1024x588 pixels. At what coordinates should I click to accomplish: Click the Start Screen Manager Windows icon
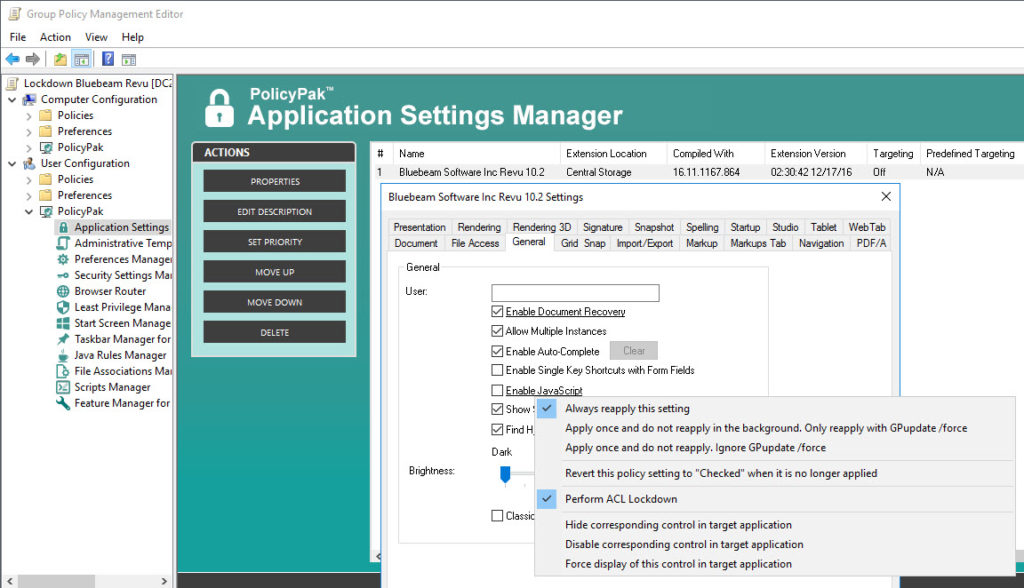[63, 323]
